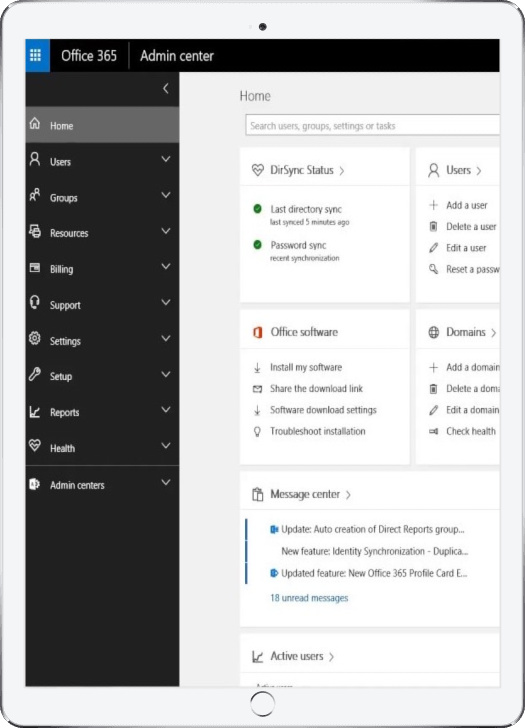Click Office 365 title in header
This screenshot has height=728, width=525.
(x=89, y=56)
